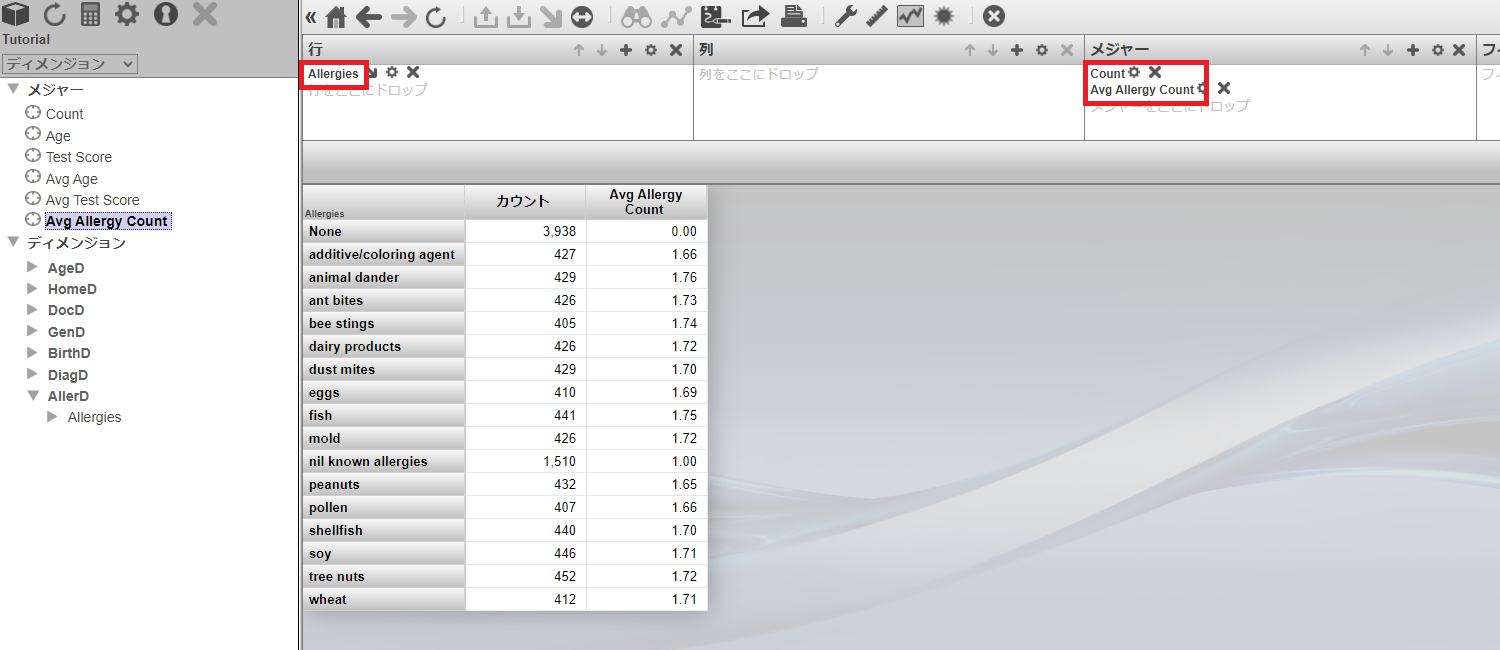Click the export share-arrow icon
Image resolution: width=1500 pixels, height=650 pixels.
click(756, 16)
